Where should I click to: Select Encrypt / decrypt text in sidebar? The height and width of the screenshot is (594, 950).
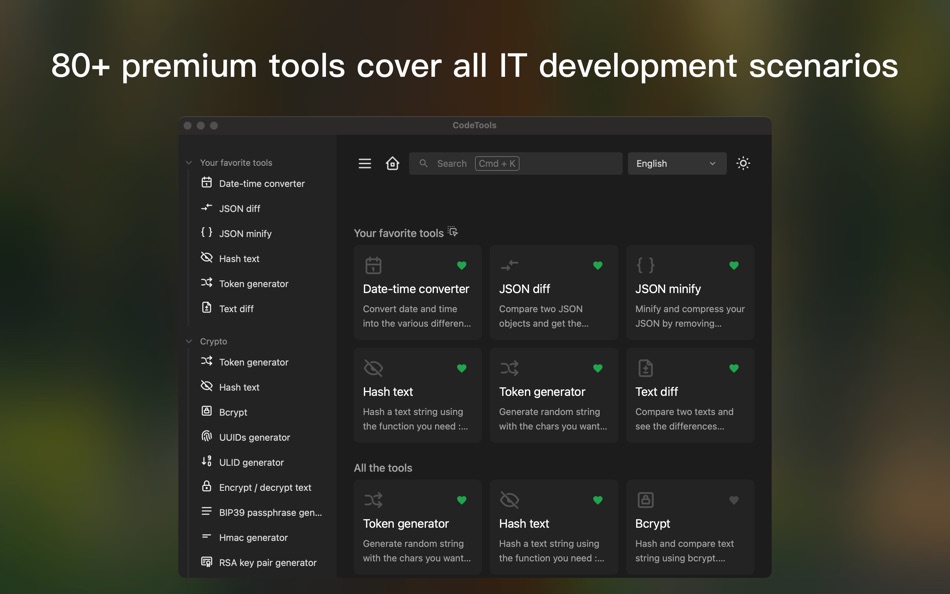tap(265, 488)
